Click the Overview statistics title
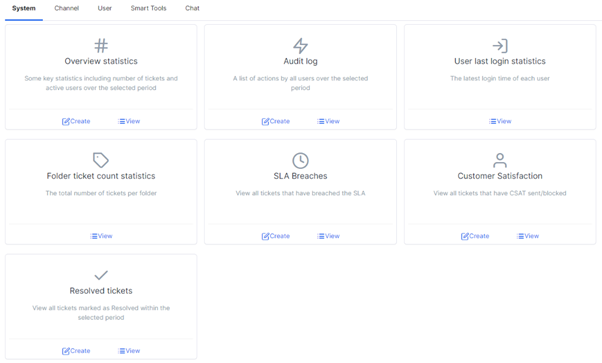 [101, 61]
